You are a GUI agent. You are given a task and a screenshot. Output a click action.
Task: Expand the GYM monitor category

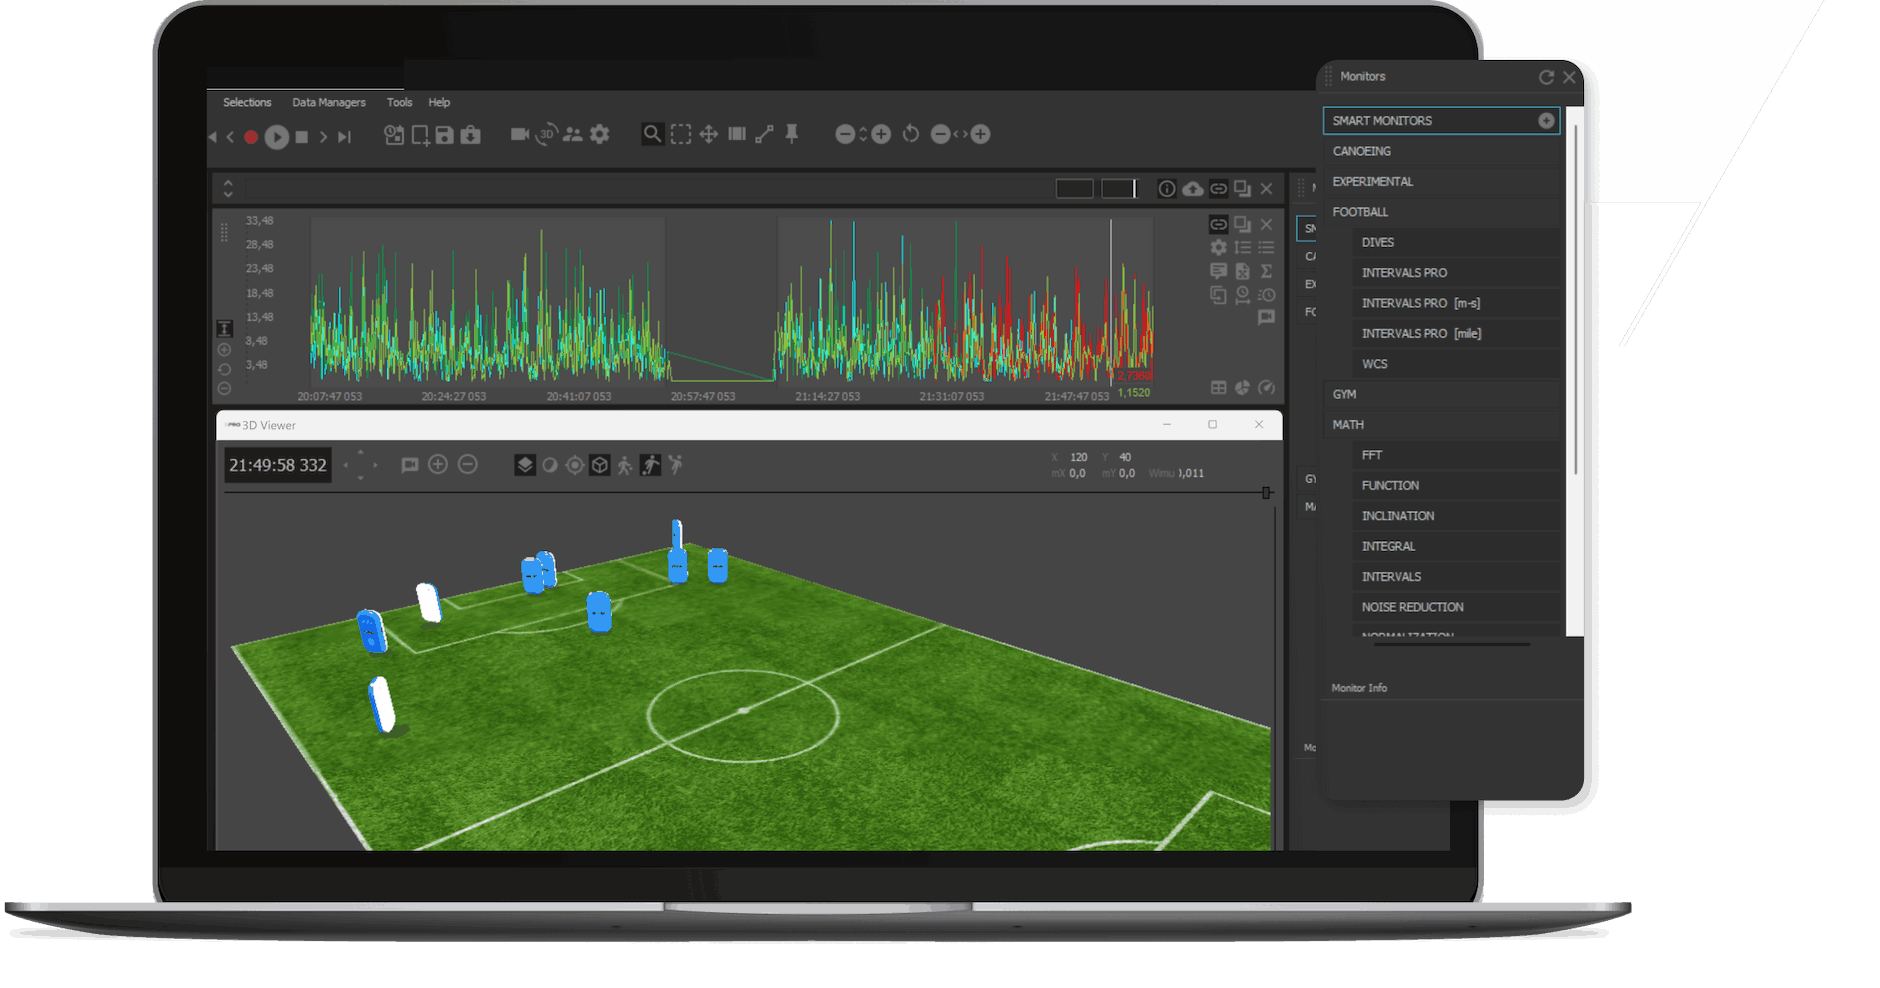click(1344, 394)
